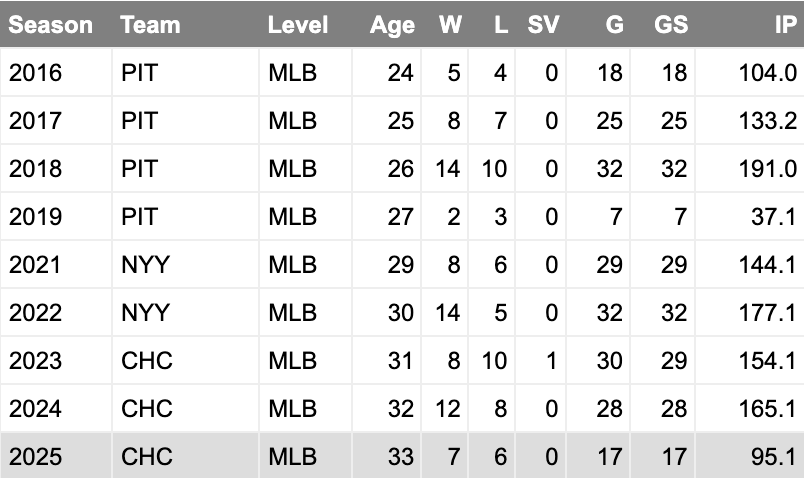The width and height of the screenshot is (804, 478).
Task: Click the 2017 MLB level cell
Action: click(x=306, y=121)
